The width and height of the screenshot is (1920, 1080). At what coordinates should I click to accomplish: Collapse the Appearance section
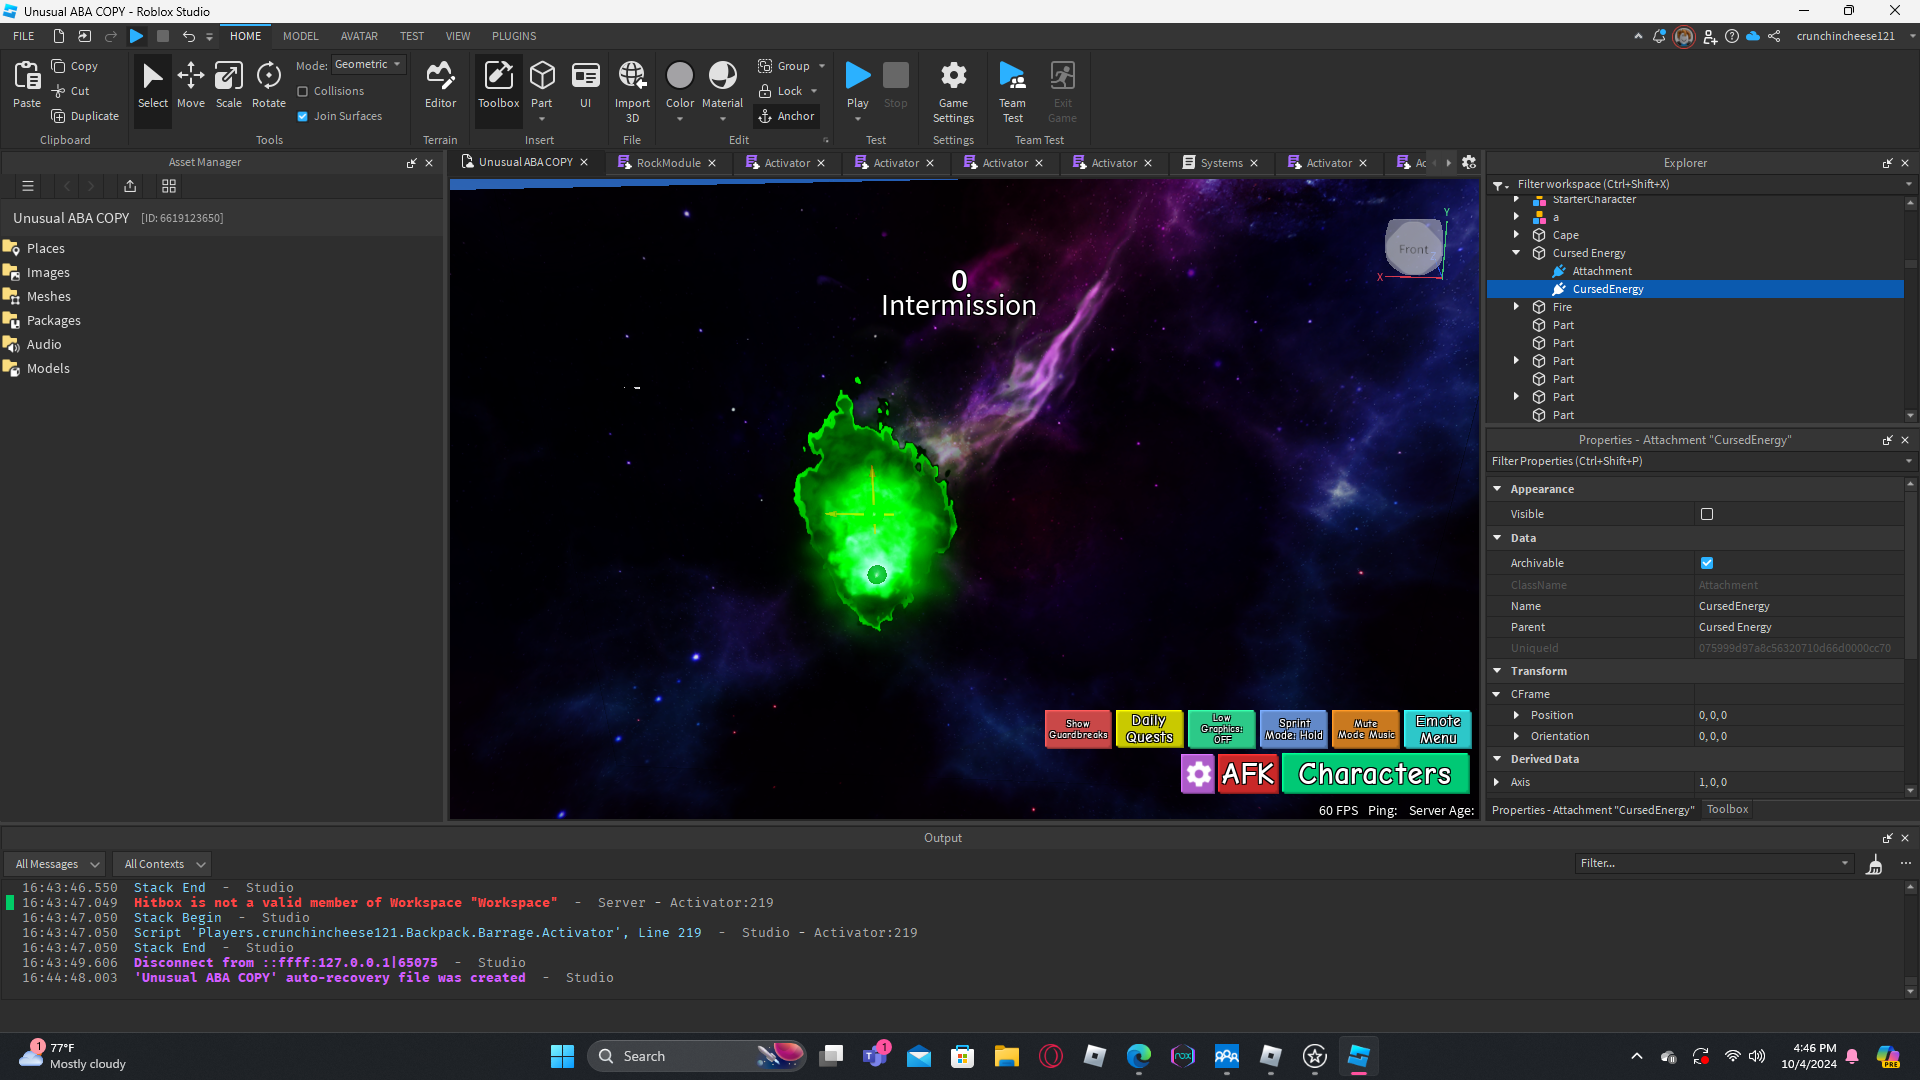[x=1497, y=489]
